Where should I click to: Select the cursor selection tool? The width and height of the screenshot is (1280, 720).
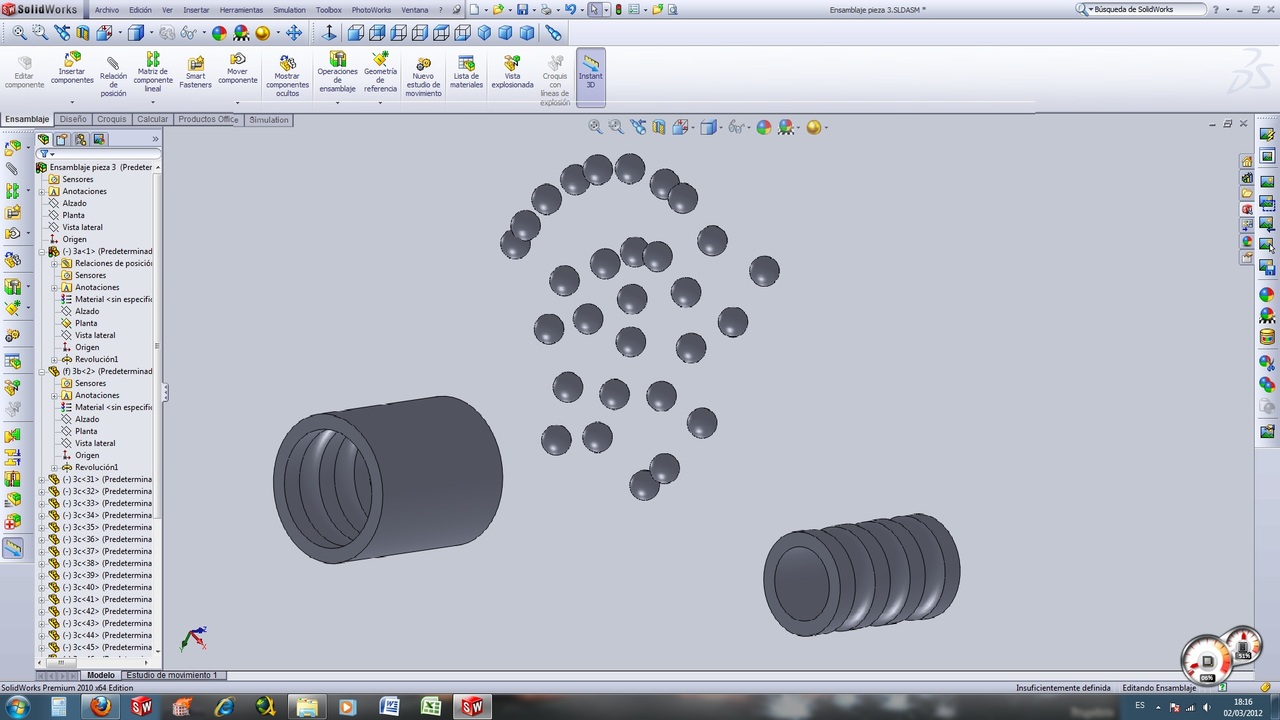pos(594,9)
